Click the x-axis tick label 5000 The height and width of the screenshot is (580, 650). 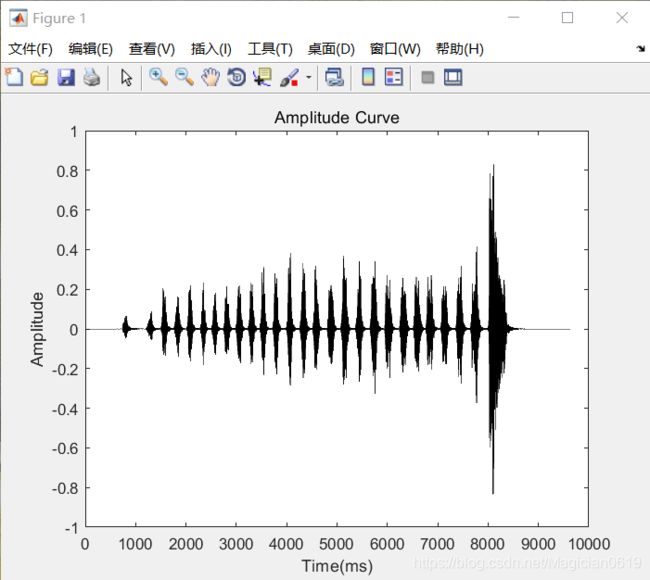tap(336, 544)
